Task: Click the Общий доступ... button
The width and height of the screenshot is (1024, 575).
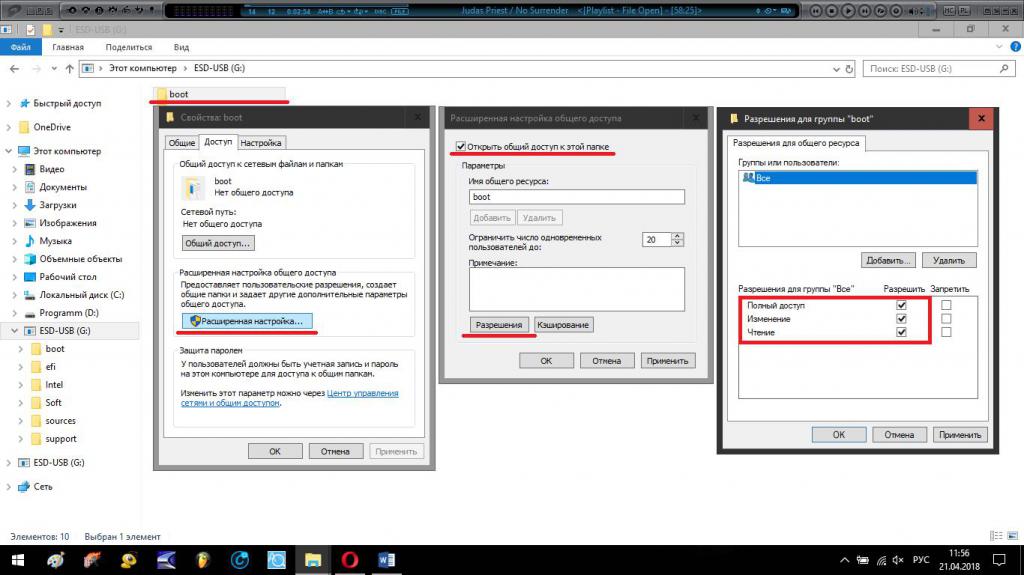Action: click(x=217, y=243)
